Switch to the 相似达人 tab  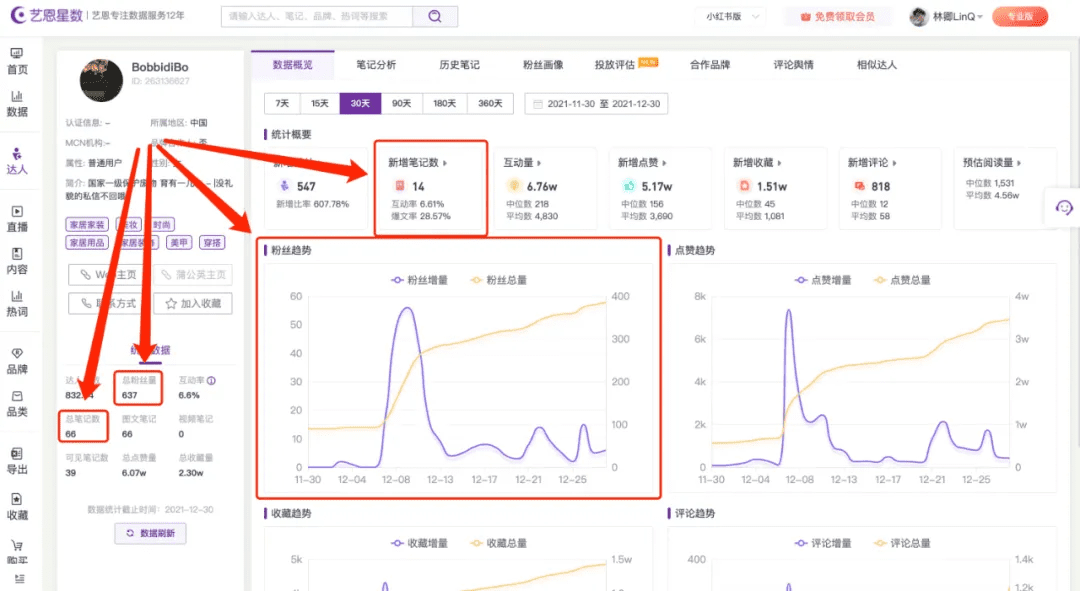tap(877, 65)
